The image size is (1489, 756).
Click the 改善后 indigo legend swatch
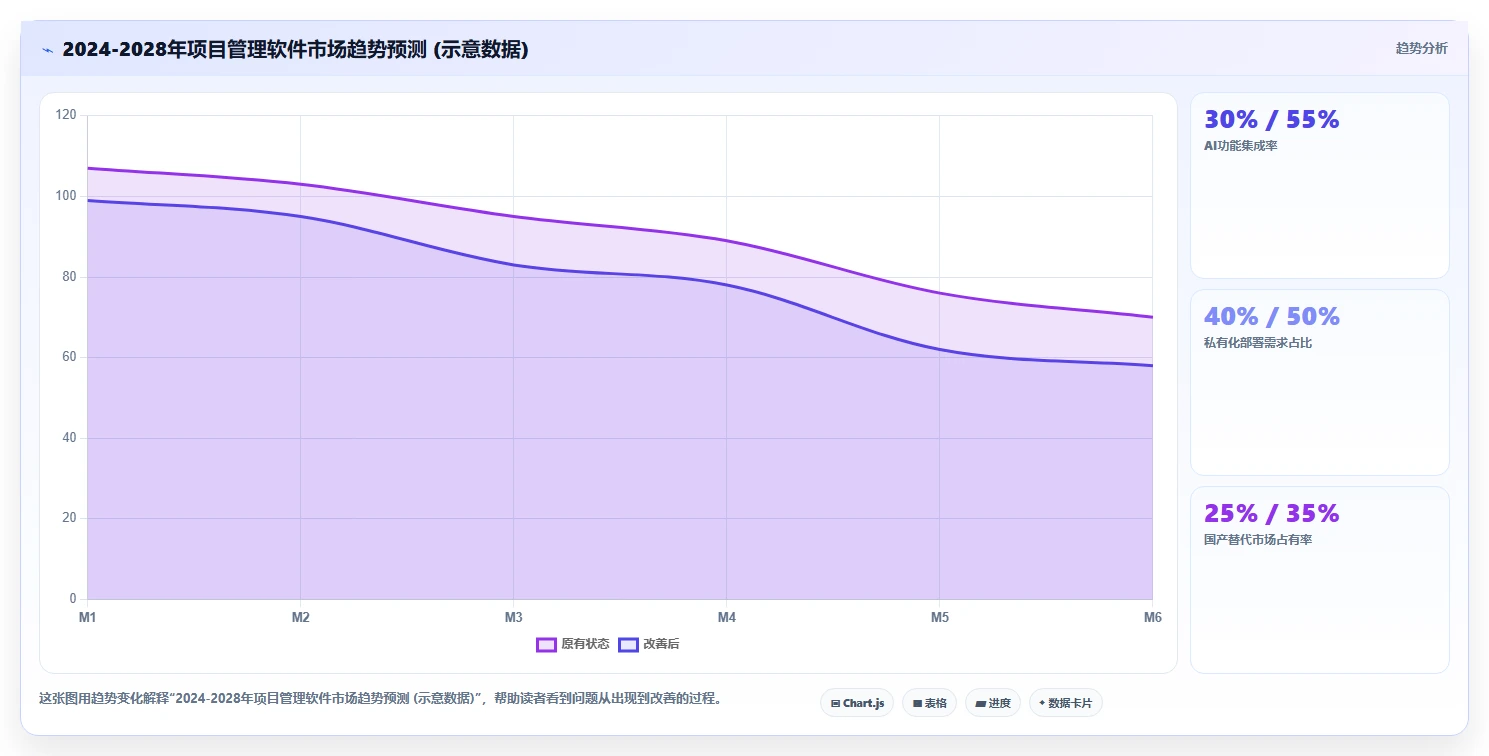pos(628,644)
